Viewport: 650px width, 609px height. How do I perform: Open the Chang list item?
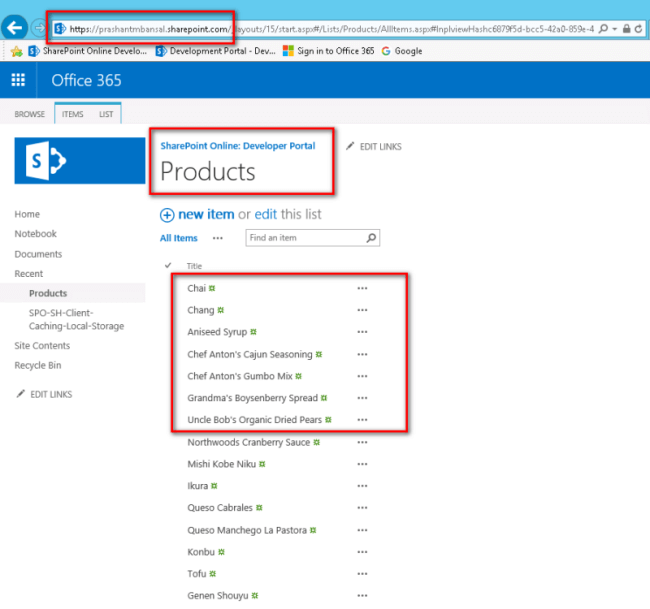201,311
